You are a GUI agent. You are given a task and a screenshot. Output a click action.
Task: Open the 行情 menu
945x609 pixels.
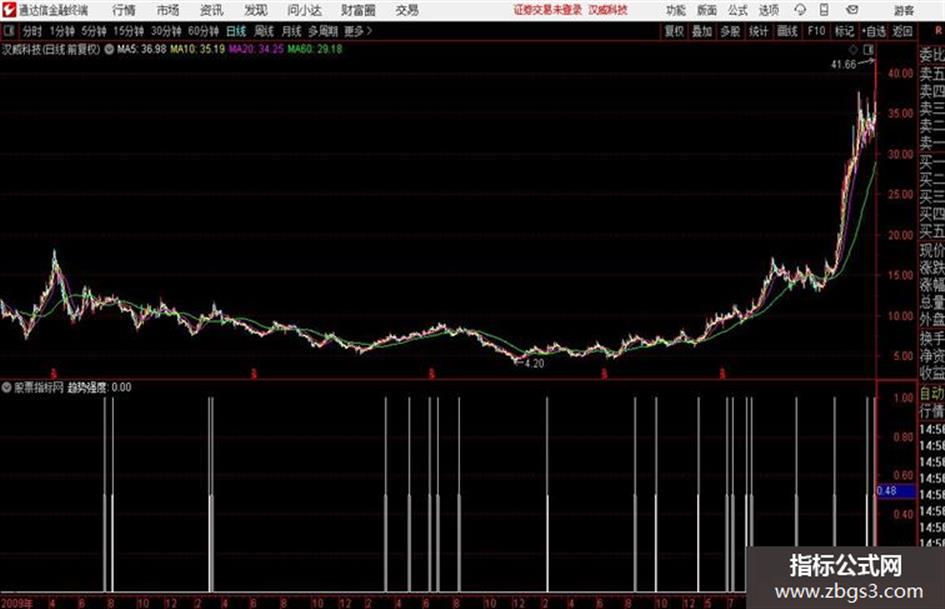[124, 10]
